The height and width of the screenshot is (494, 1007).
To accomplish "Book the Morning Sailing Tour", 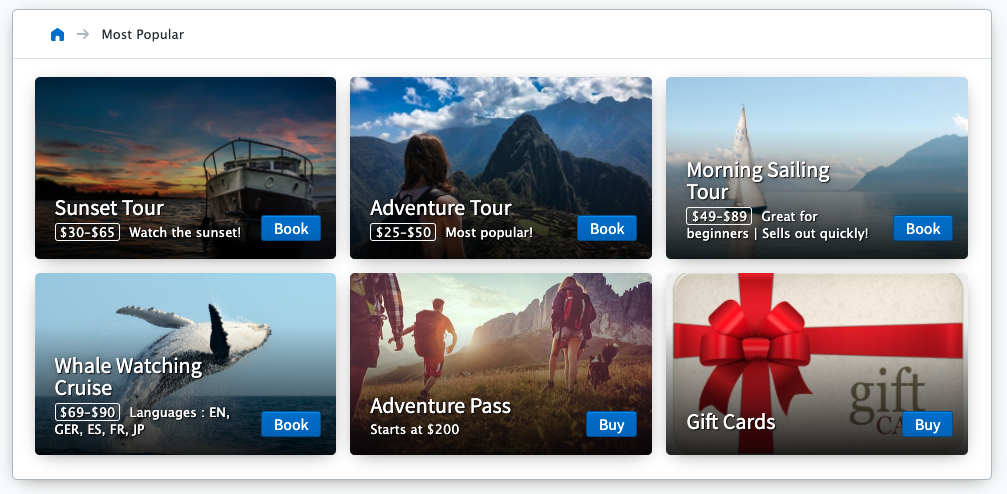I will (x=922, y=229).
